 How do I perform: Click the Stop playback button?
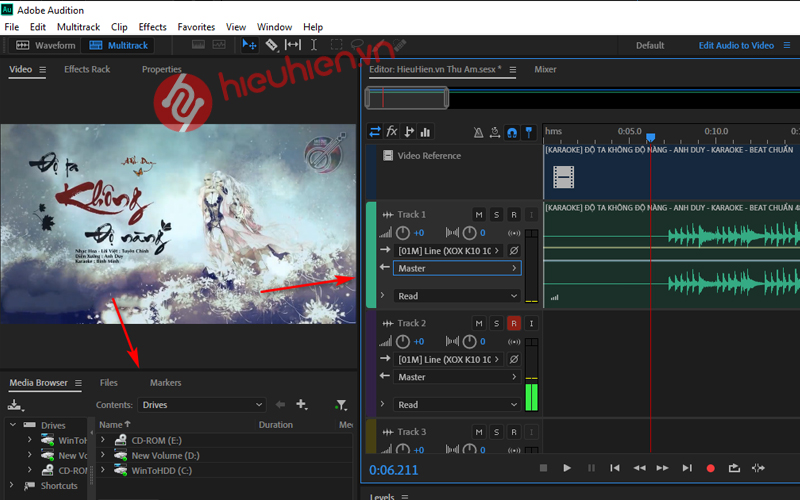[x=543, y=468]
